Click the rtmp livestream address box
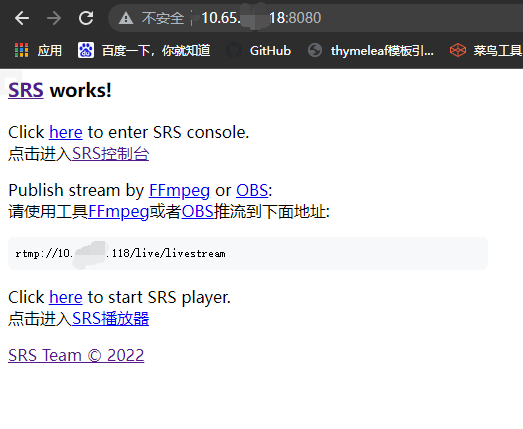Viewport: 523px width, 429px height. 248,254
